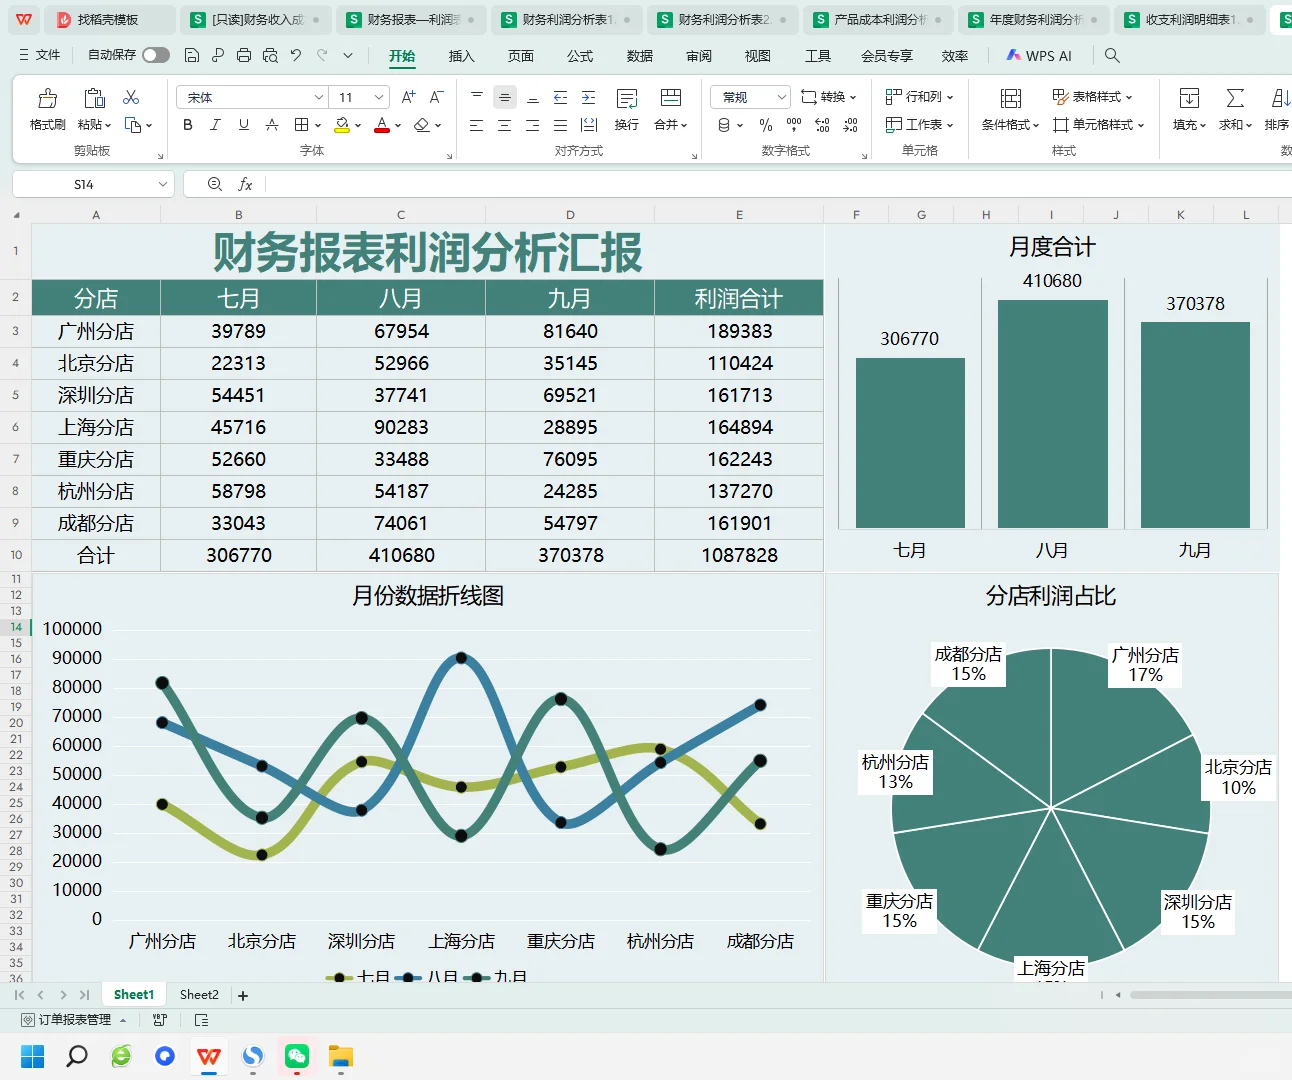This screenshot has width=1292, height=1080.
Task: Apply Bold formatting
Action: tap(187, 125)
